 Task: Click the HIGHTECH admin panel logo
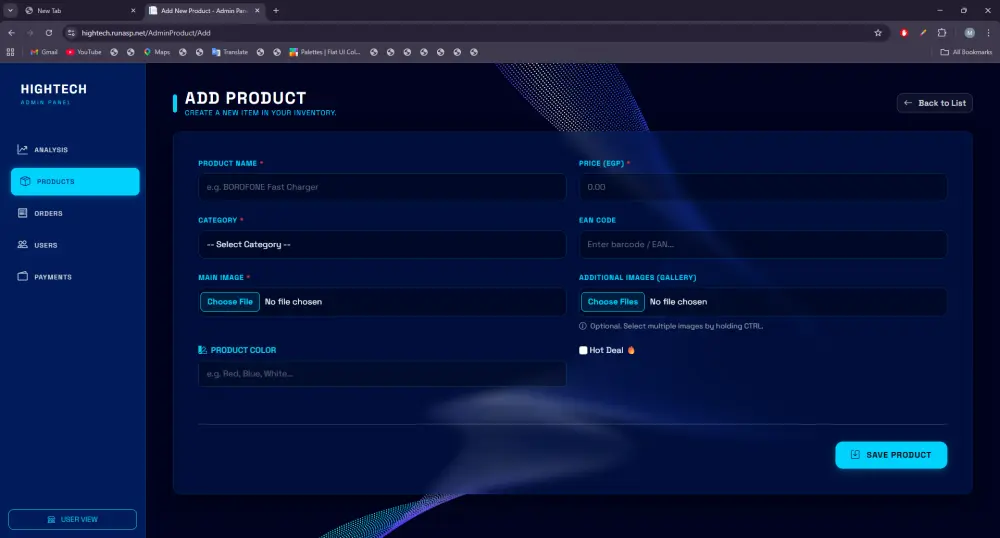click(x=54, y=93)
